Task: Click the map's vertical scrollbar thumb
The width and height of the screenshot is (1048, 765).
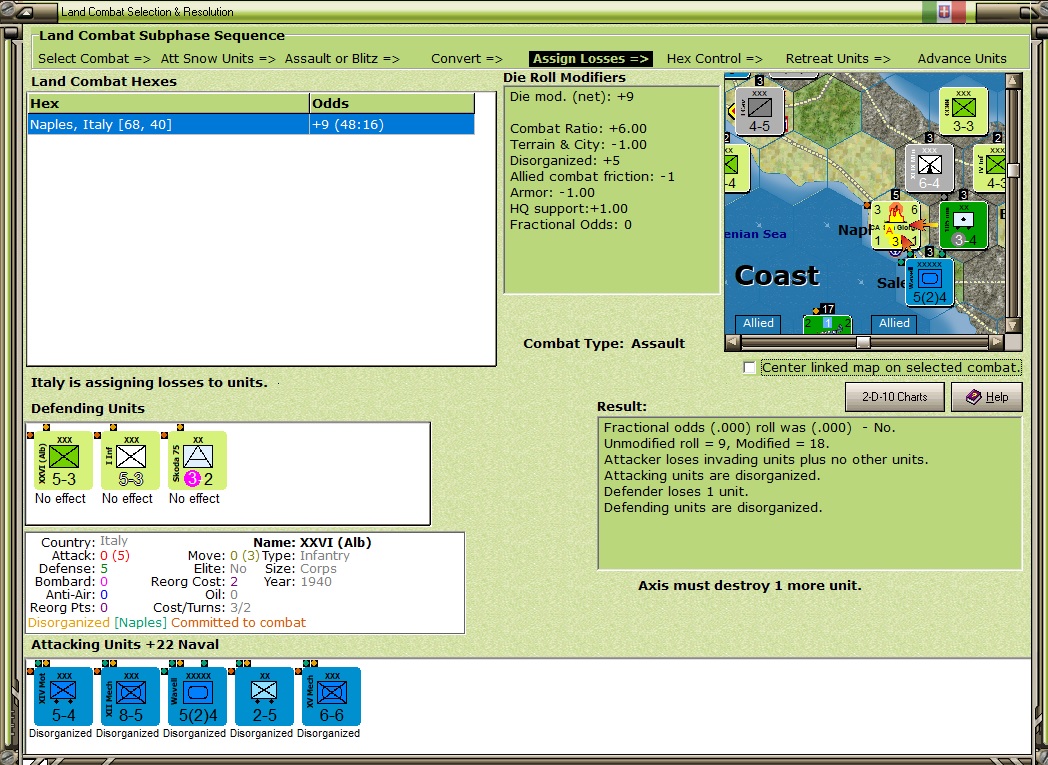Action: (x=1013, y=170)
